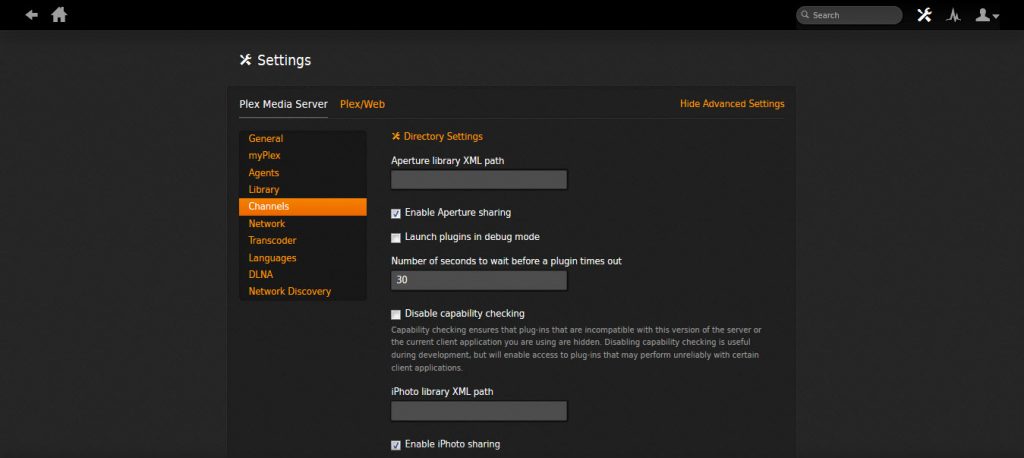Click the Settings title wrench icon

pyautogui.click(x=246, y=60)
